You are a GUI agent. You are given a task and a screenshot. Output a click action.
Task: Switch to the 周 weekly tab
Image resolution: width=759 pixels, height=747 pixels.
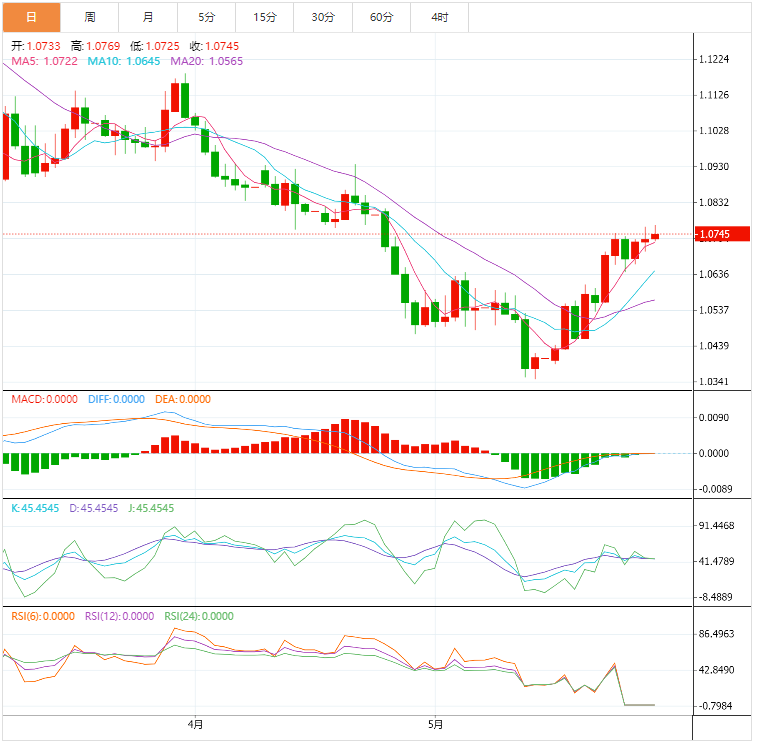[90, 17]
